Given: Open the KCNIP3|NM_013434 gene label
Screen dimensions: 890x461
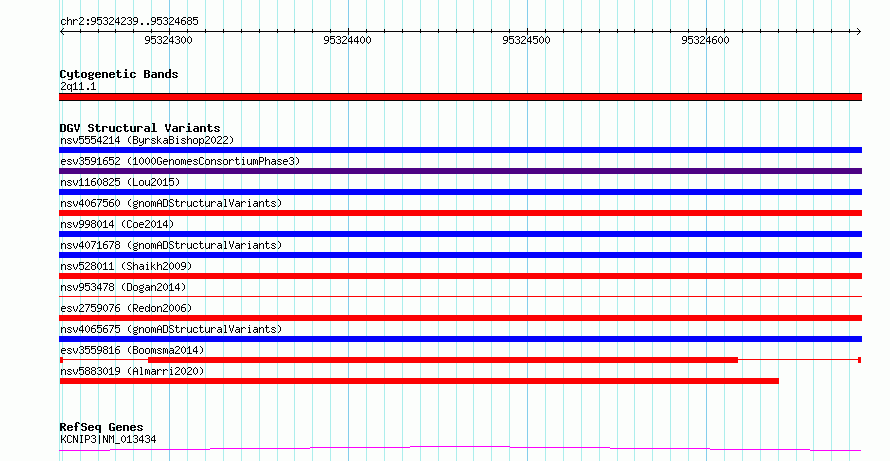Looking at the screenshot, I should tap(108, 439).
